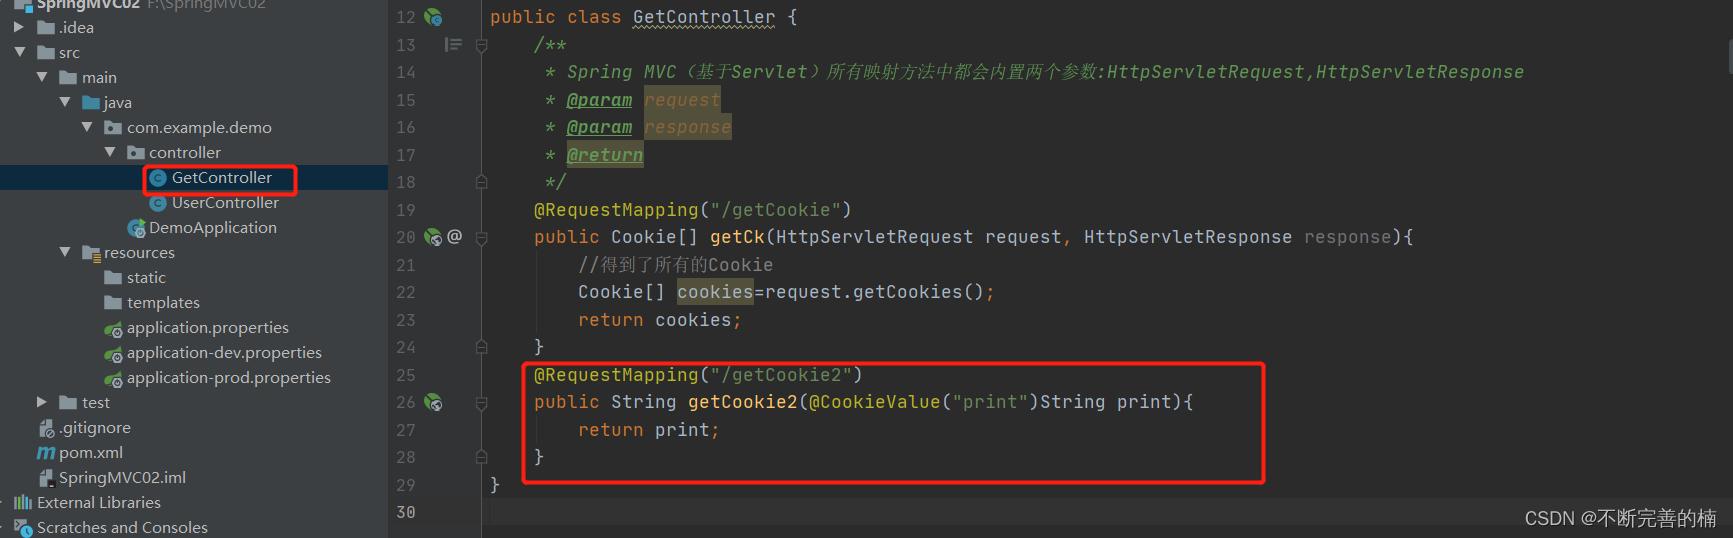Click the "/getCookie" mapping string

pyautogui.click(x=775, y=210)
